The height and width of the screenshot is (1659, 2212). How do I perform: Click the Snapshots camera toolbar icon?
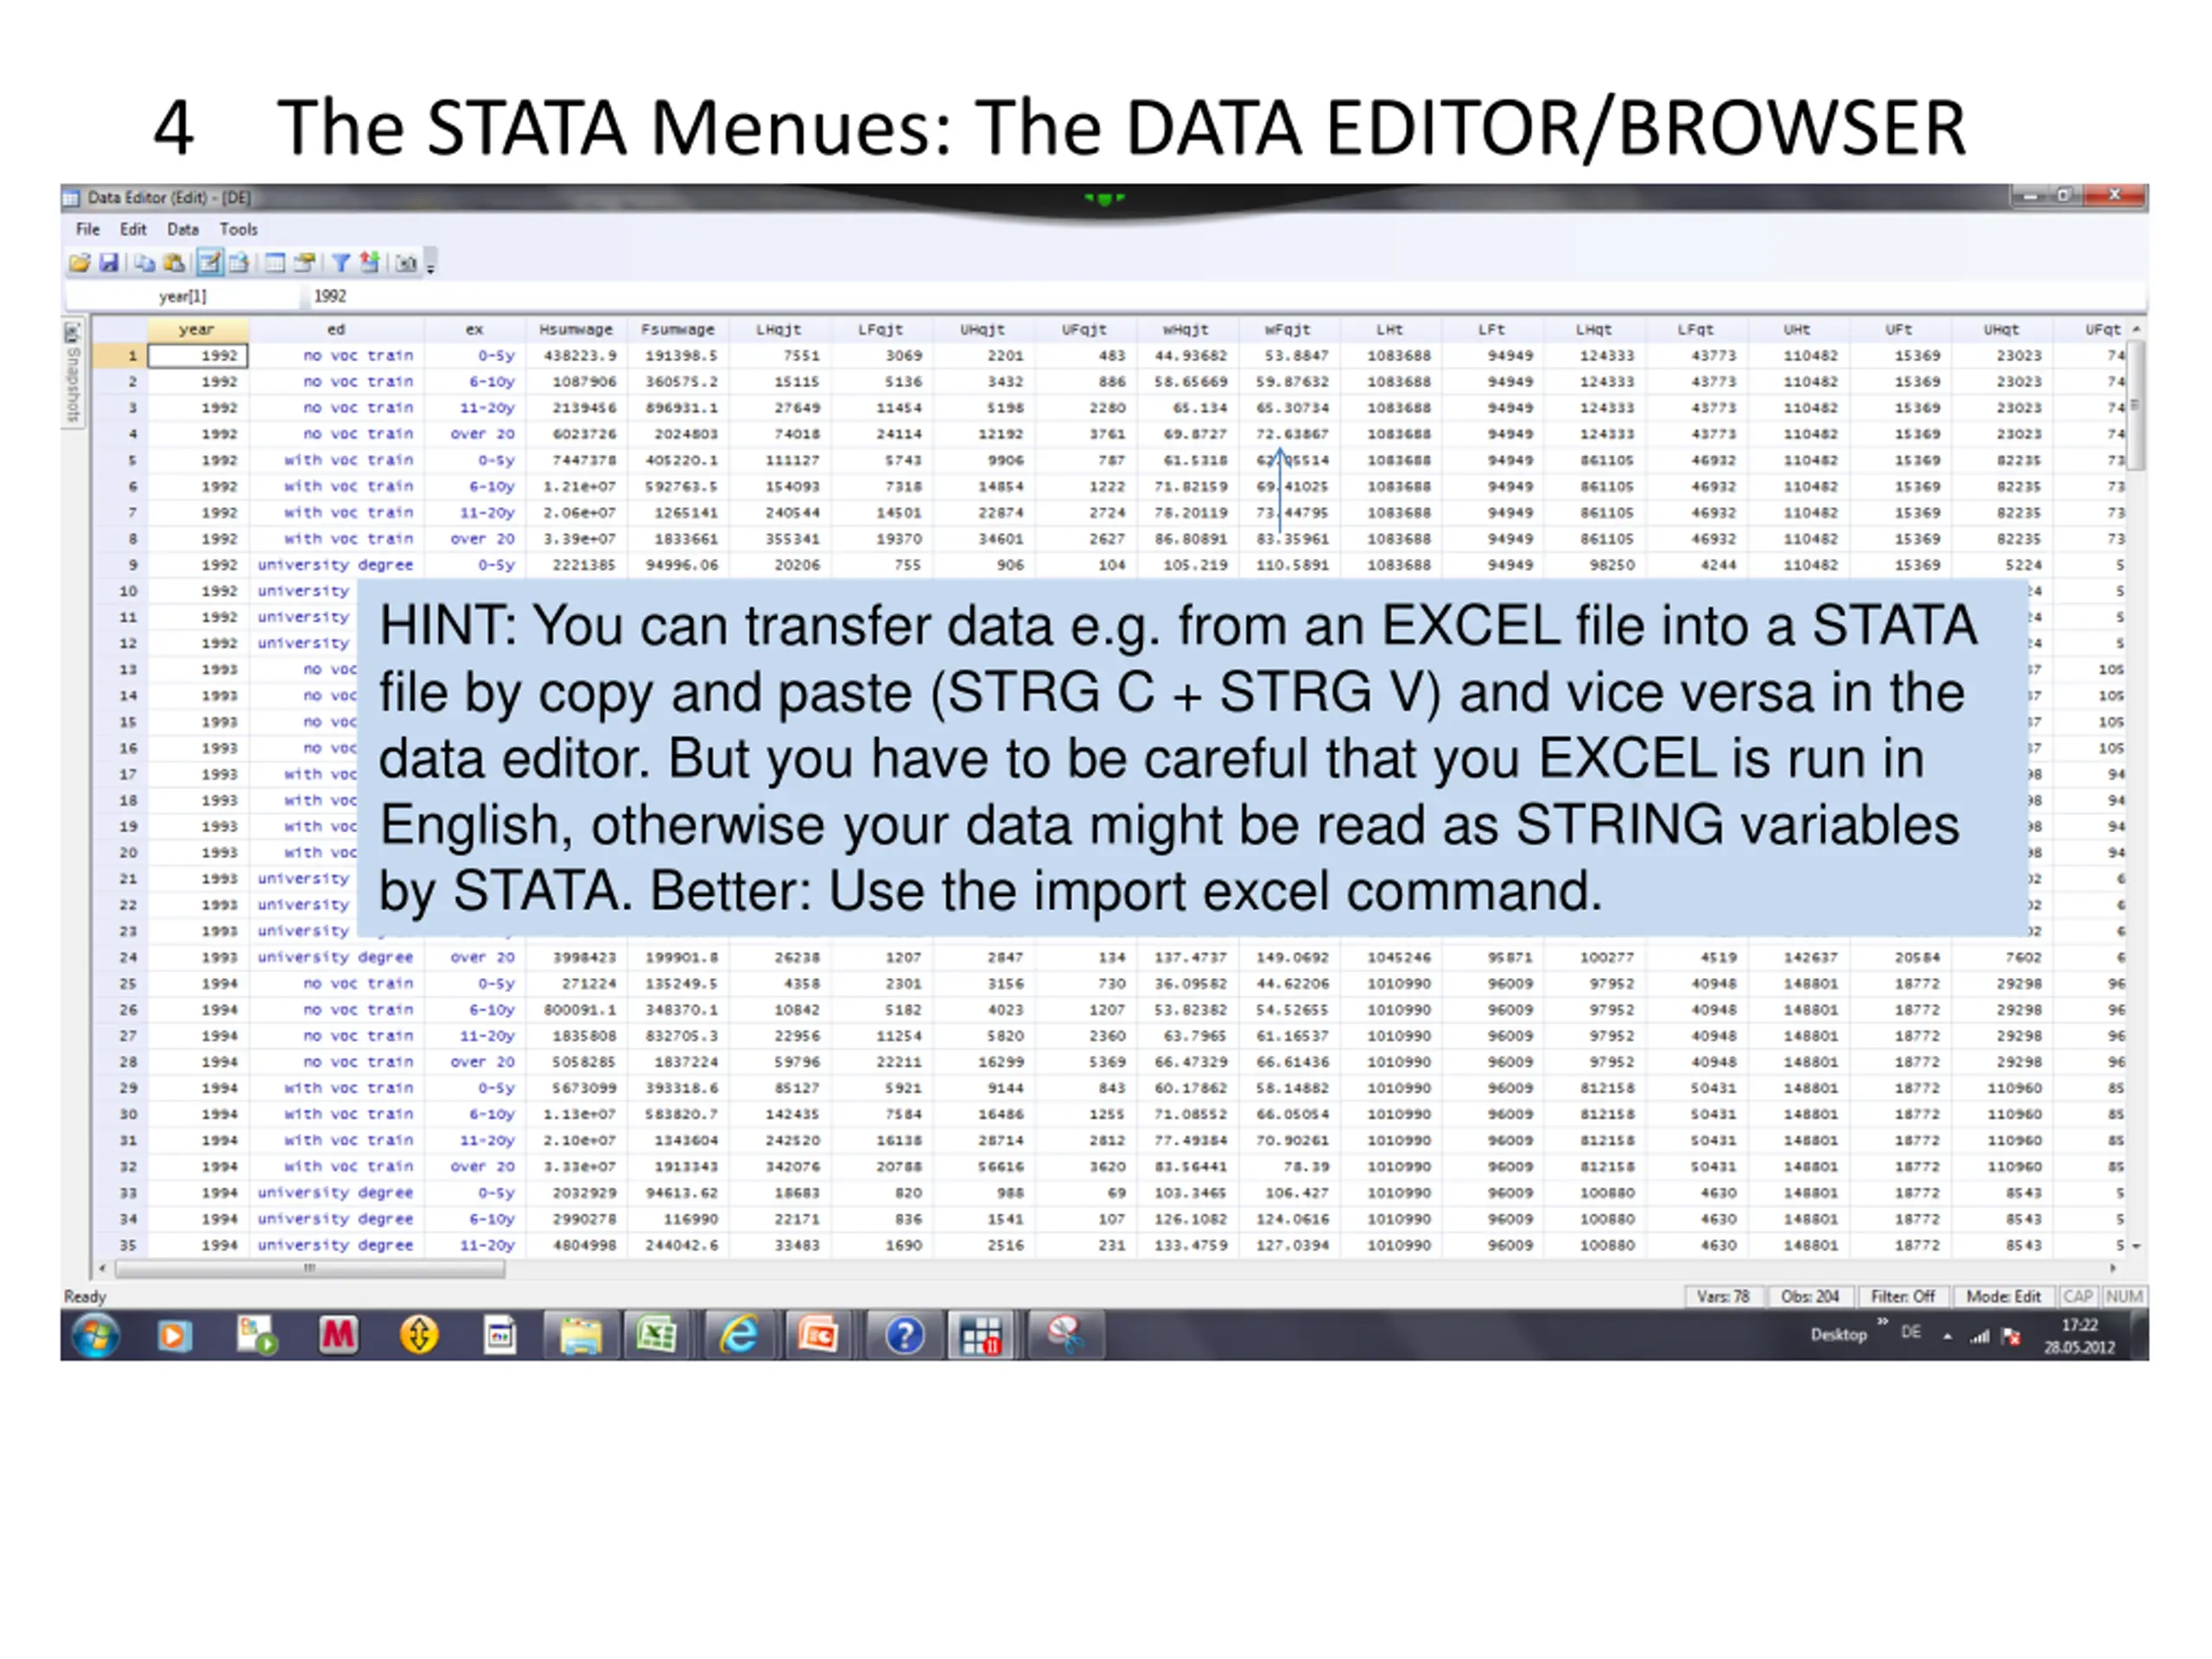tap(406, 263)
